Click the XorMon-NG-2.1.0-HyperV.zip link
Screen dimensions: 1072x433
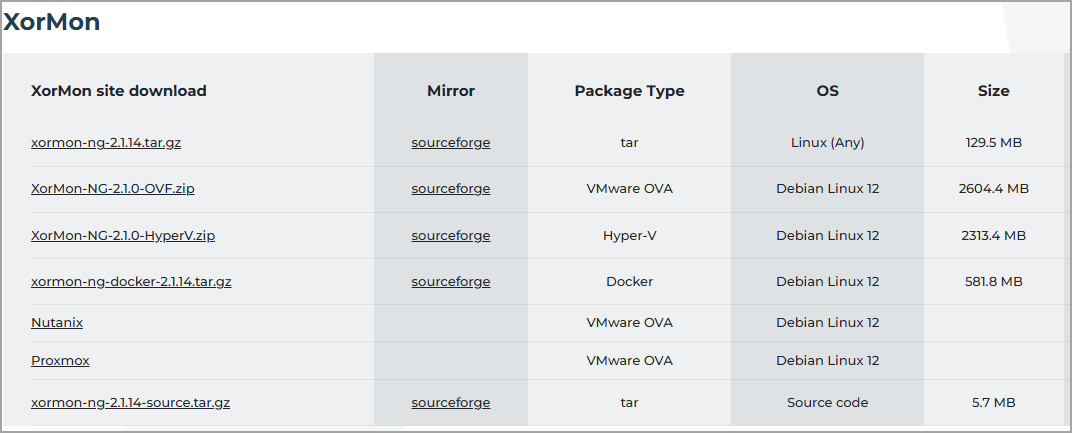123,236
